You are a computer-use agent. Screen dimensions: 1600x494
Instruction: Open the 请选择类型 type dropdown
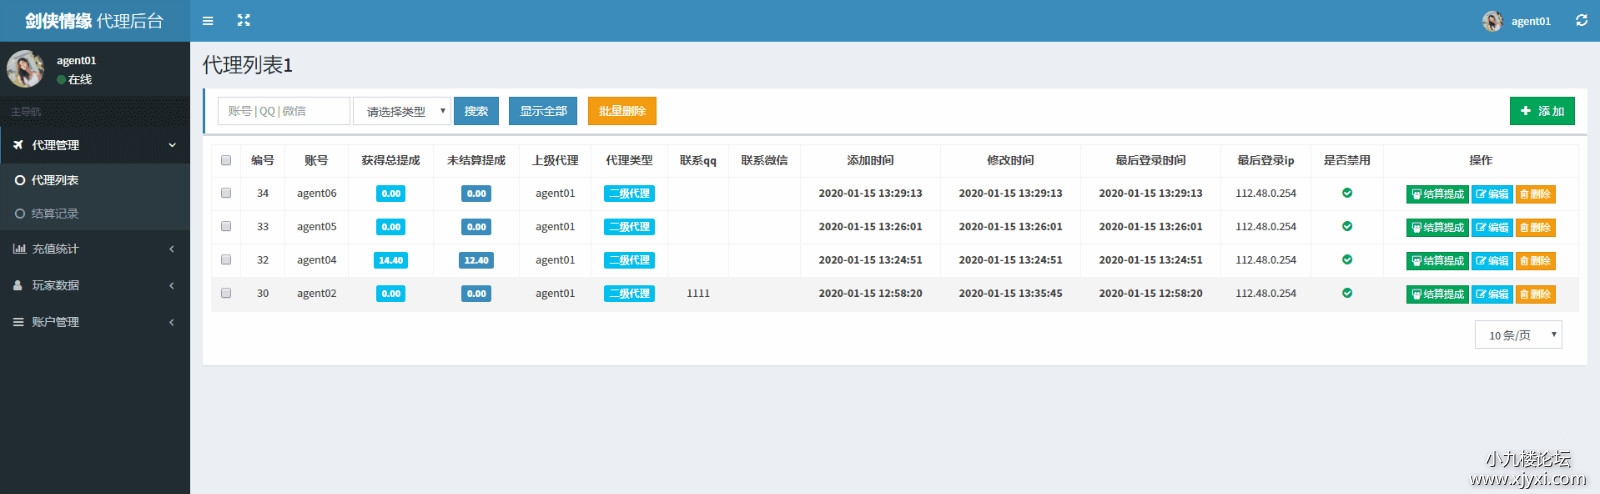[x=402, y=111]
